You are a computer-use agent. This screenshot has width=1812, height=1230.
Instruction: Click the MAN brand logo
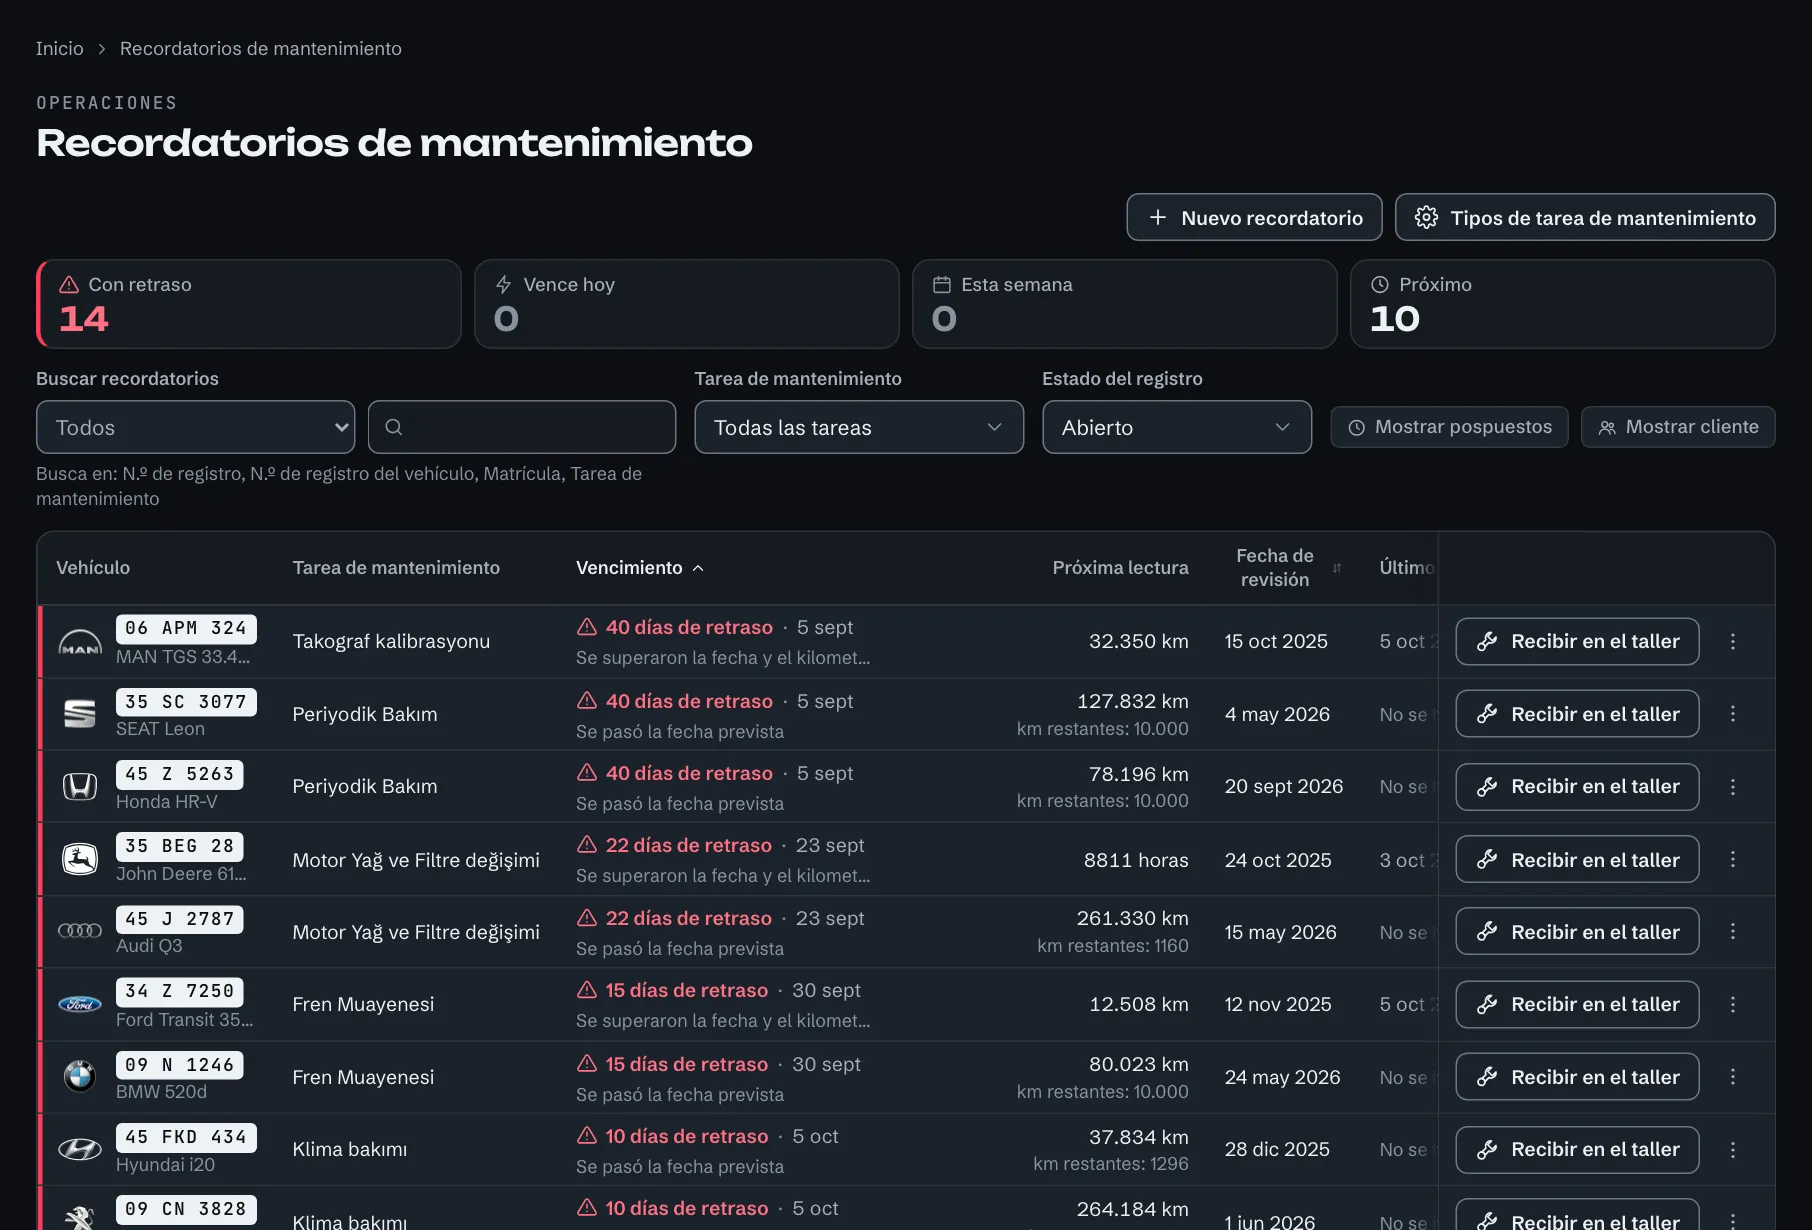point(80,642)
